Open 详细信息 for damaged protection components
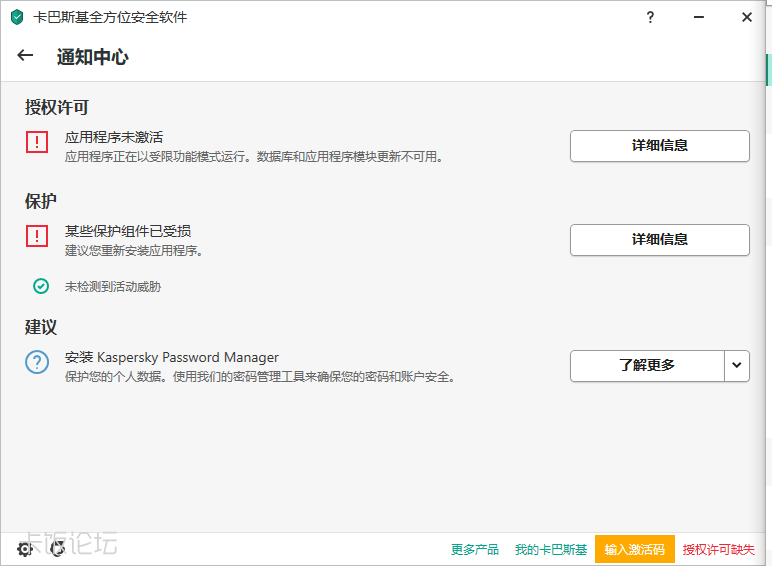This screenshot has height=566, width=772. [x=660, y=240]
